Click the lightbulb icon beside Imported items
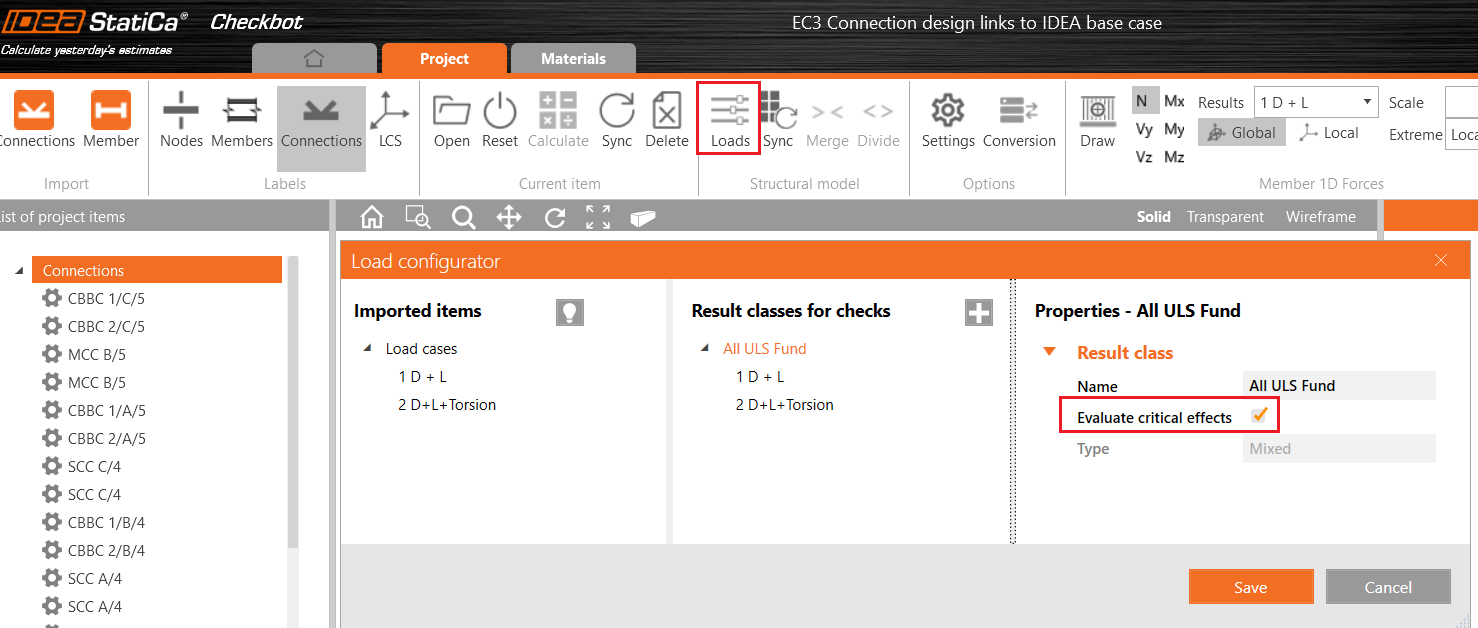The width and height of the screenshot is (1478, 628). (569, 312)
